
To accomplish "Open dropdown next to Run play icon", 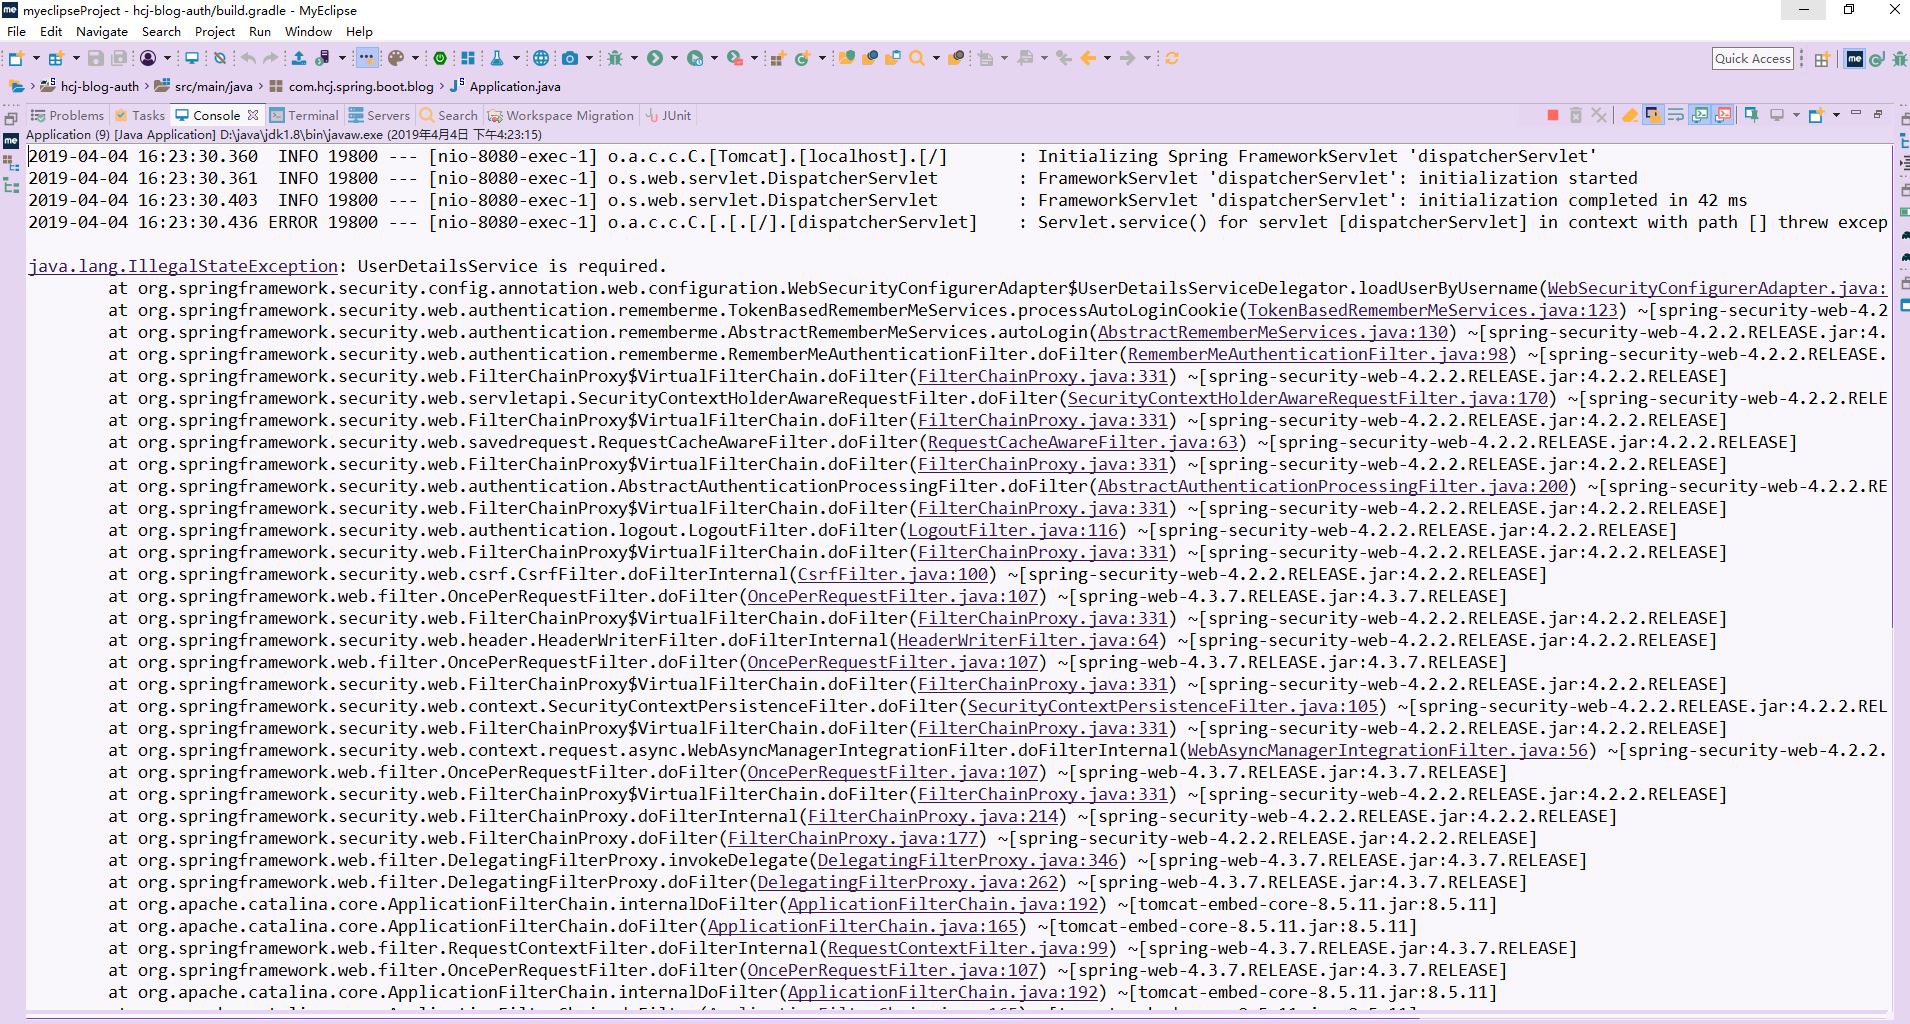I will coord(674,59).
